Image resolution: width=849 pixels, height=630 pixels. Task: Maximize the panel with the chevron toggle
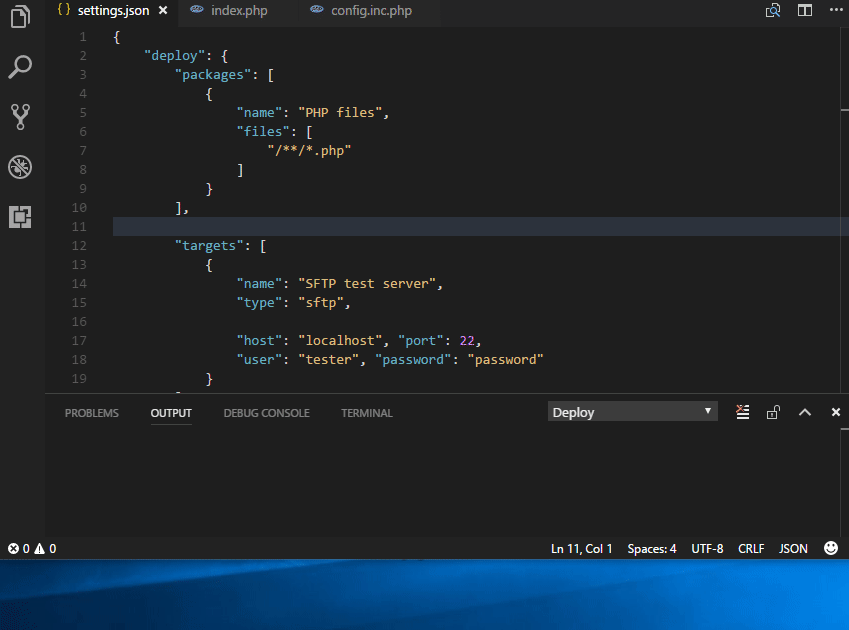pos(804,411)
